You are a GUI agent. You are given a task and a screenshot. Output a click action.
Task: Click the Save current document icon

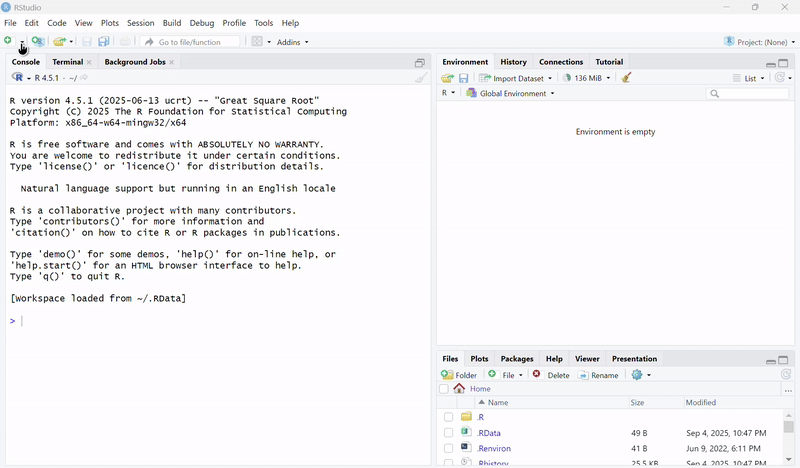click(87, 42)
